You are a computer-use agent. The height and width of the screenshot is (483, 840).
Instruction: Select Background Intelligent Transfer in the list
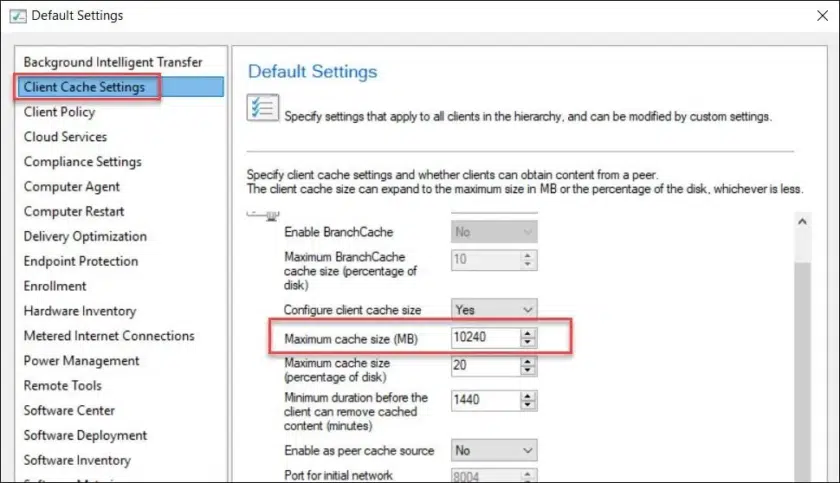click(x=113, y=62)
